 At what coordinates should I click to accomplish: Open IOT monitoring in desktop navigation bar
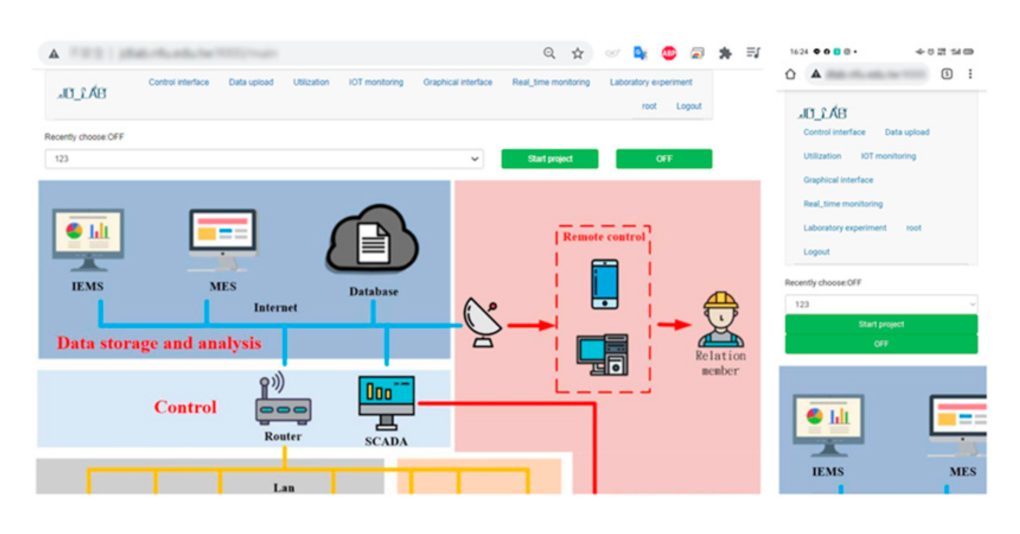(x=376, y=82)
